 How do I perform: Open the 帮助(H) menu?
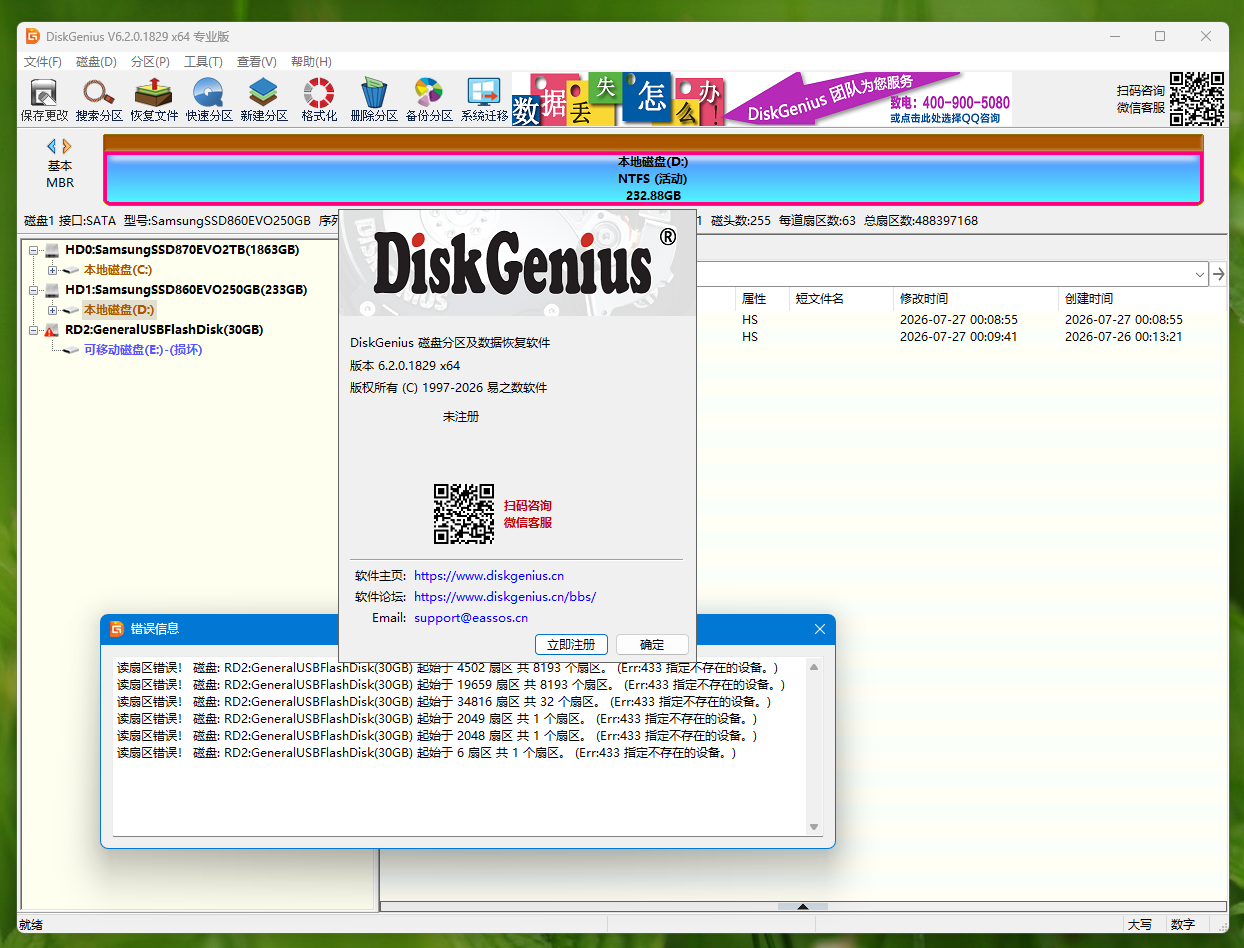click(x=311, y=62)
